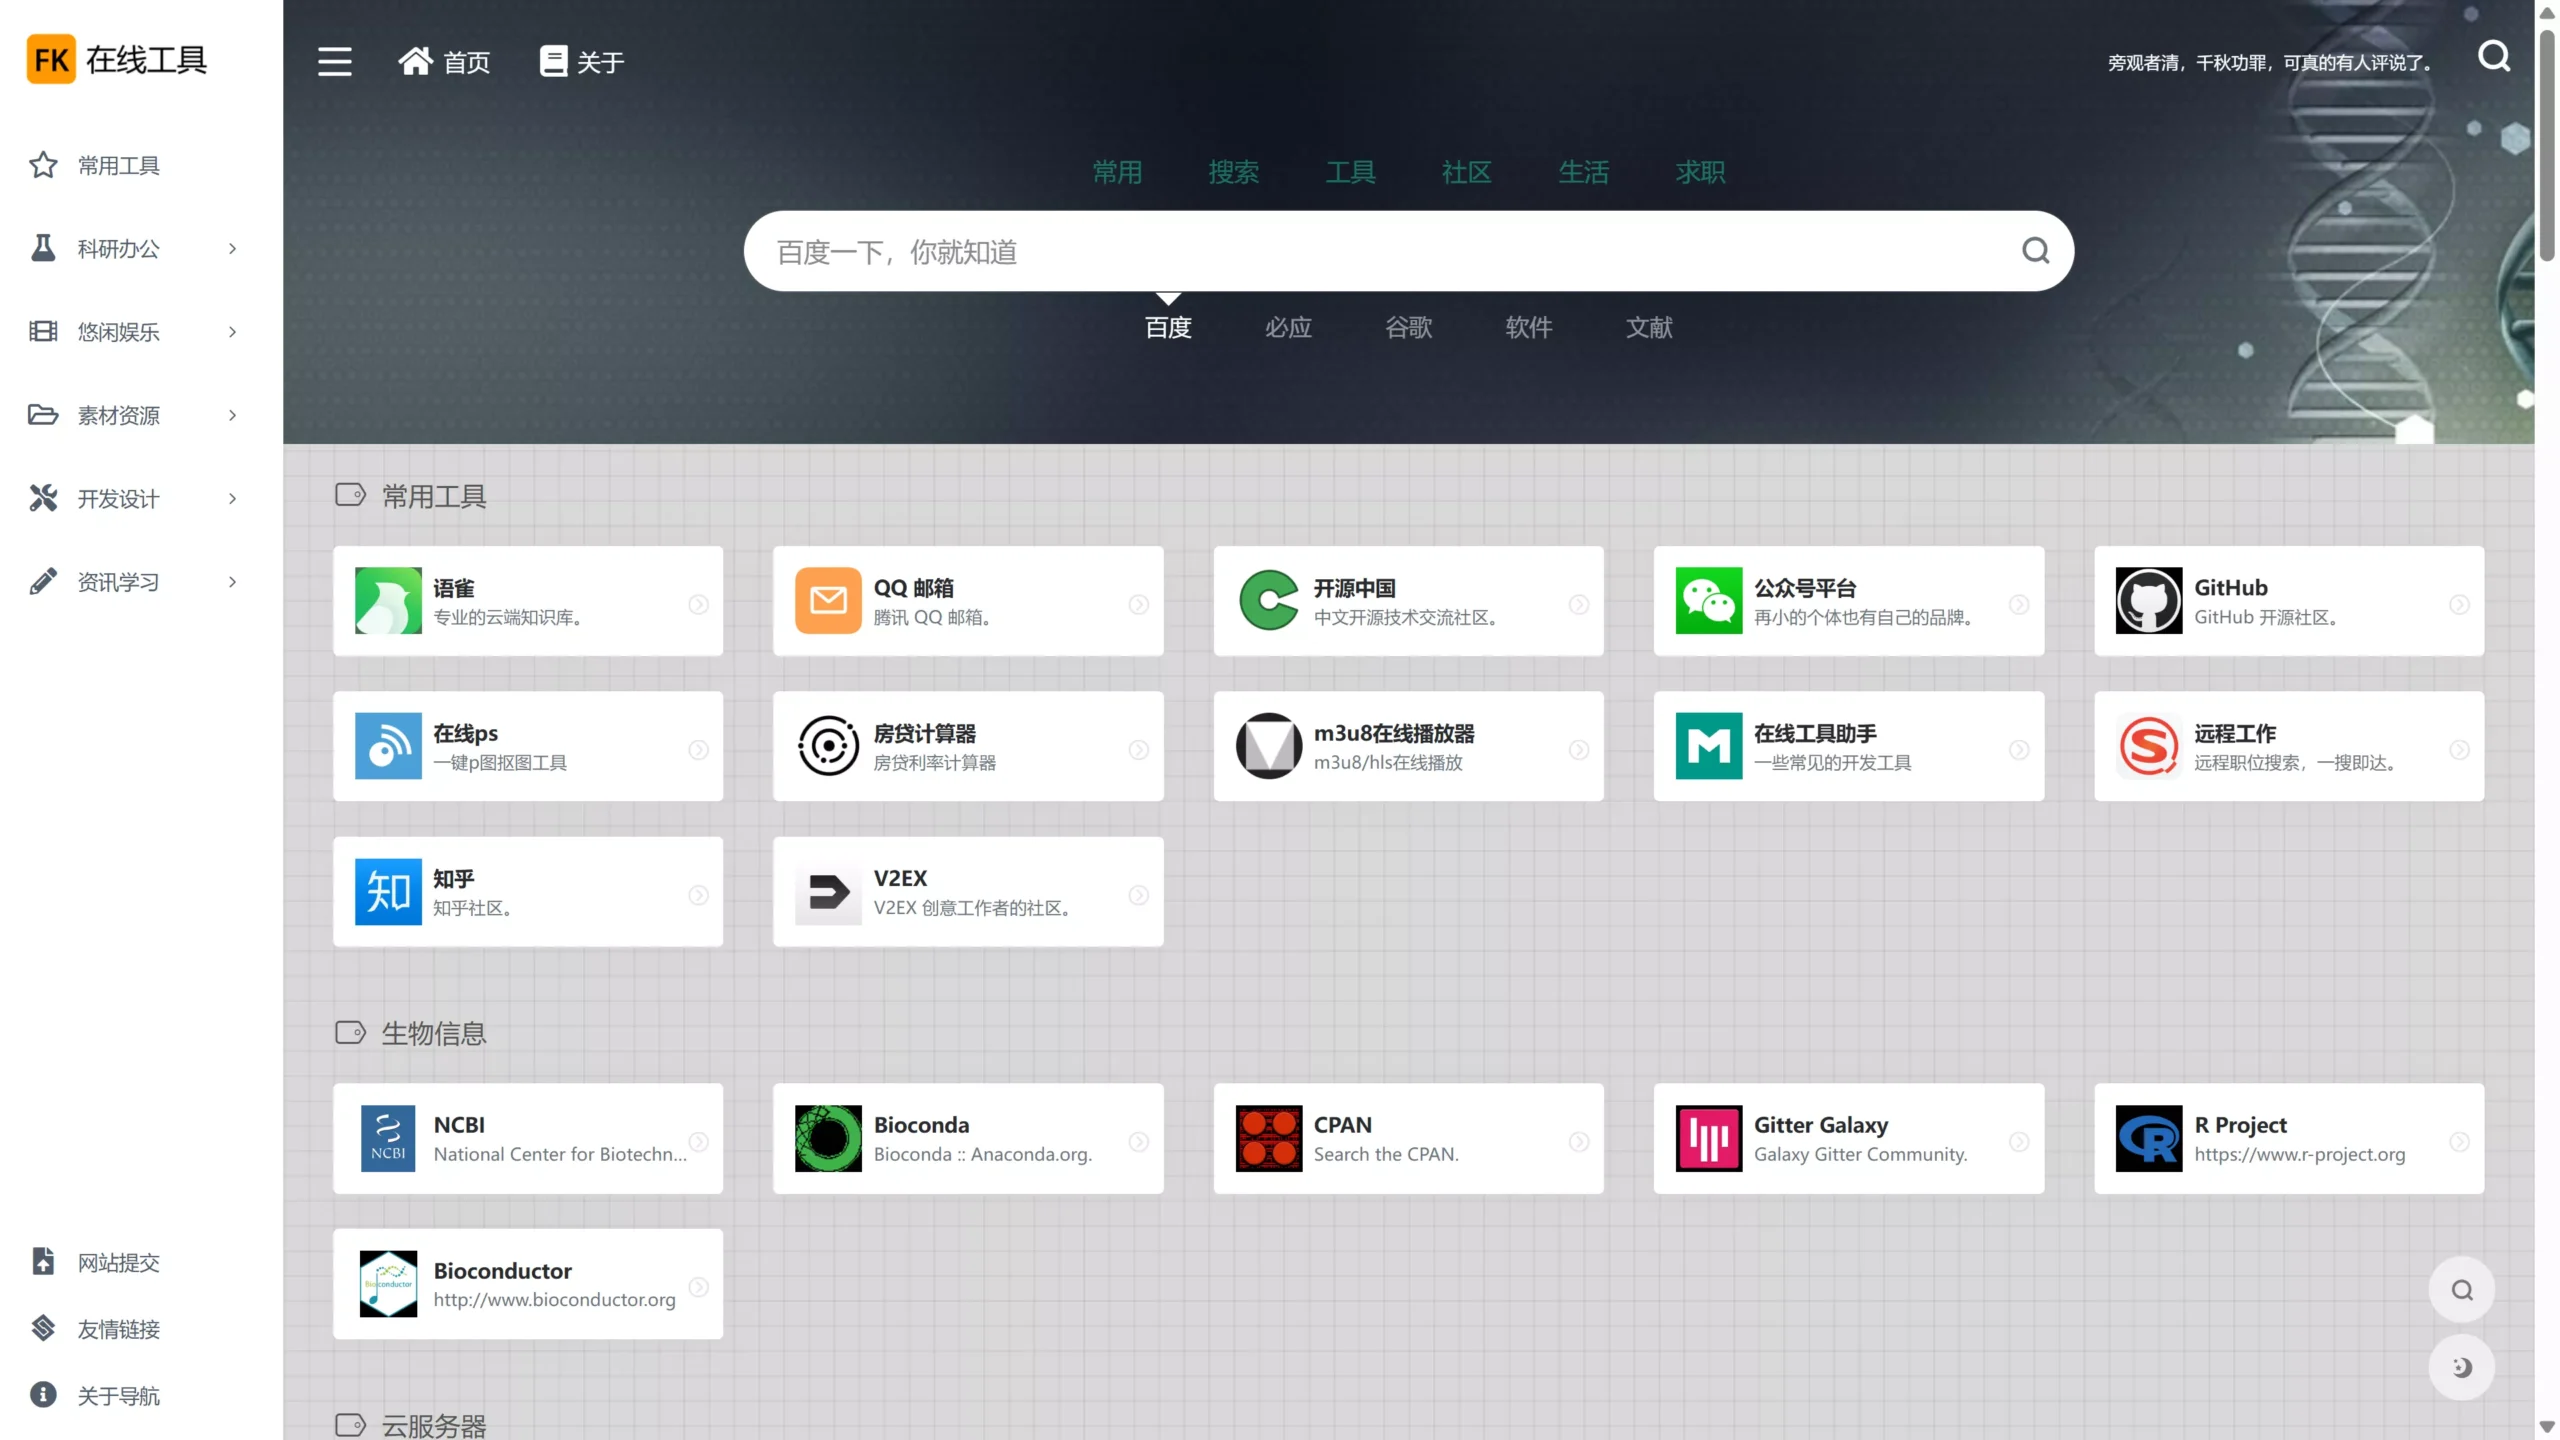Screen dimensions: 2560x1440
Task: Open the top-right search icon
Action: [2493, 57]
